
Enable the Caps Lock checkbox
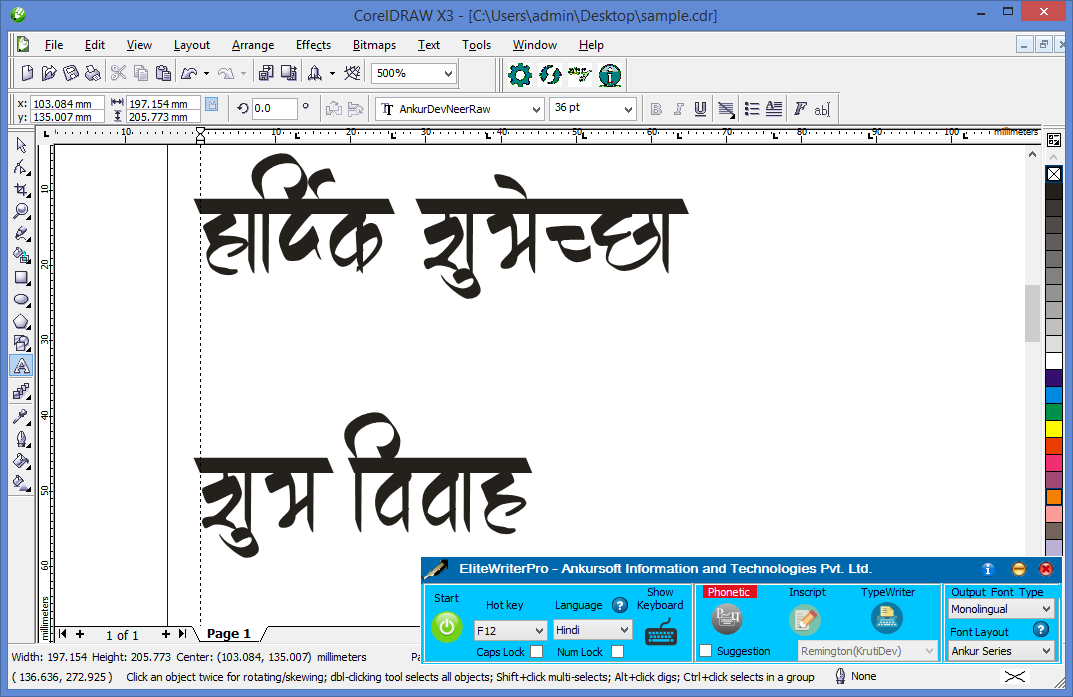coord(537,652)
